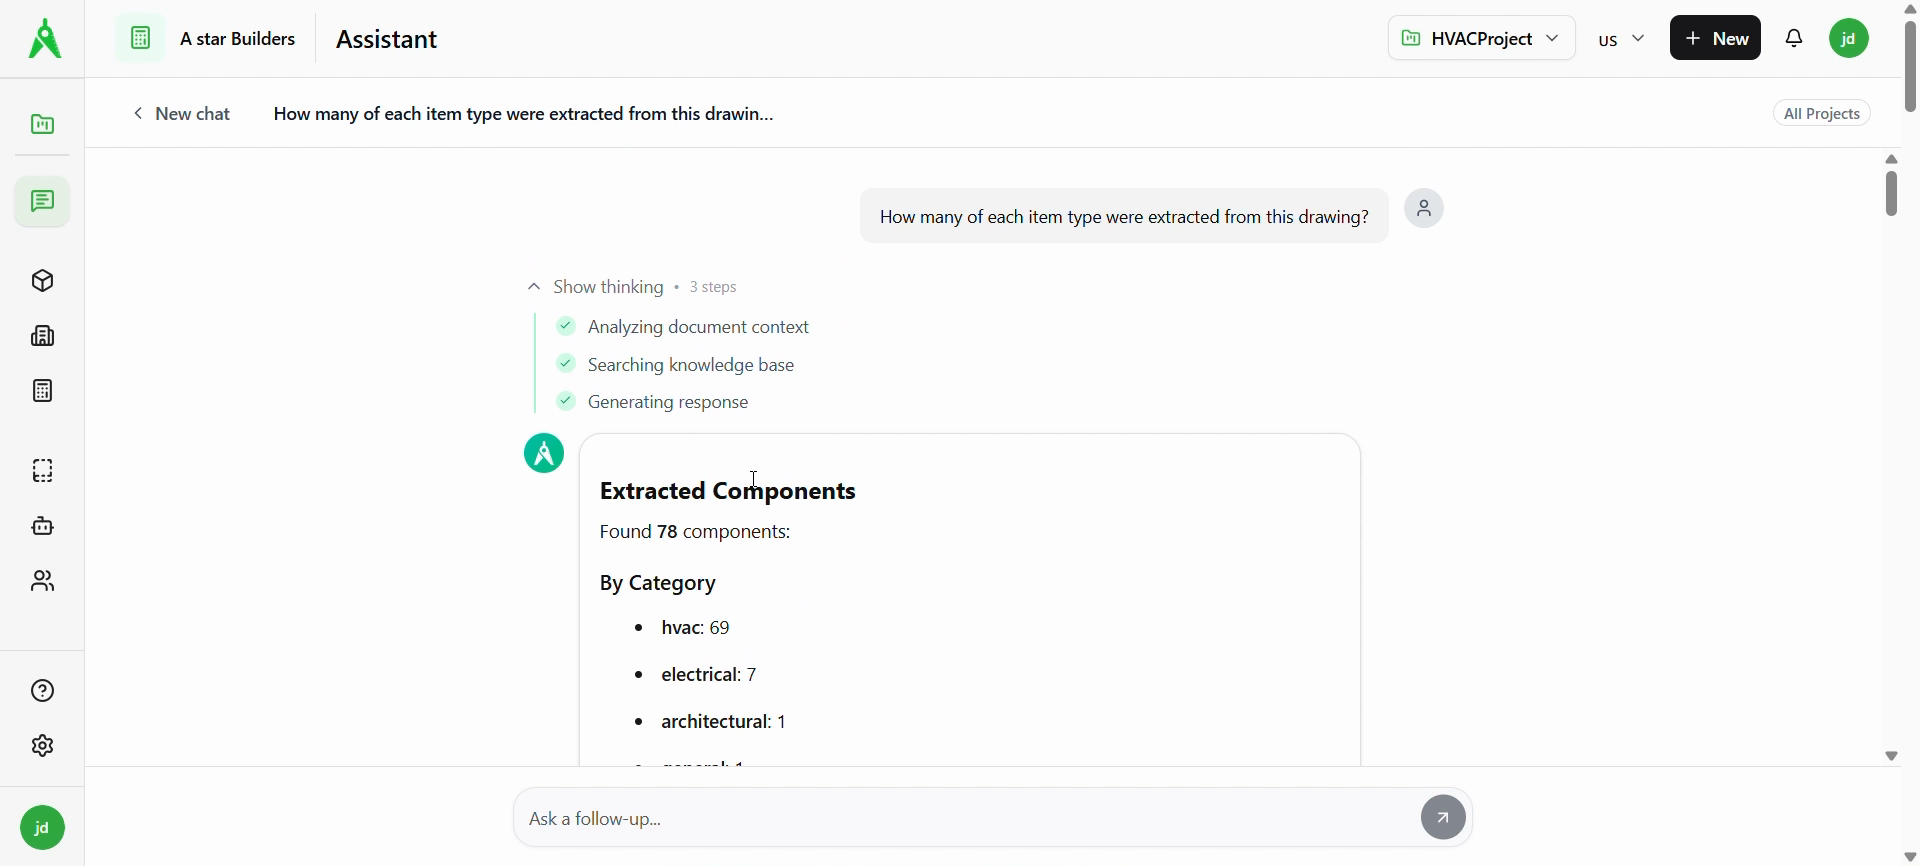Open the team members sidebar icon
1920x866 pixels.
tap(43, 581)
